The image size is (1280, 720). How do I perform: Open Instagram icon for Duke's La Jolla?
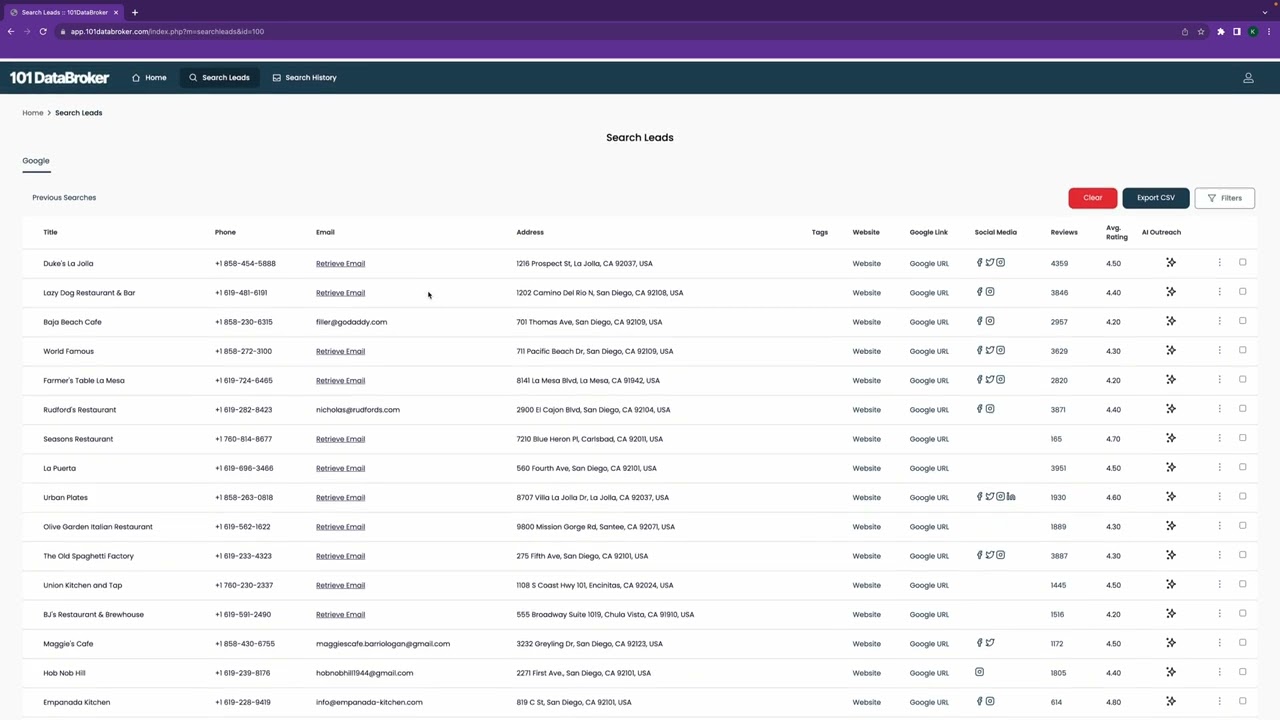coord(1000,263)
